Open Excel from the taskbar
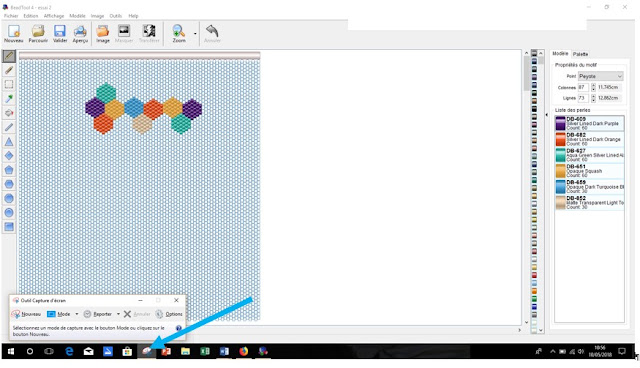640x368 pixels. click(x=204, y=351)
